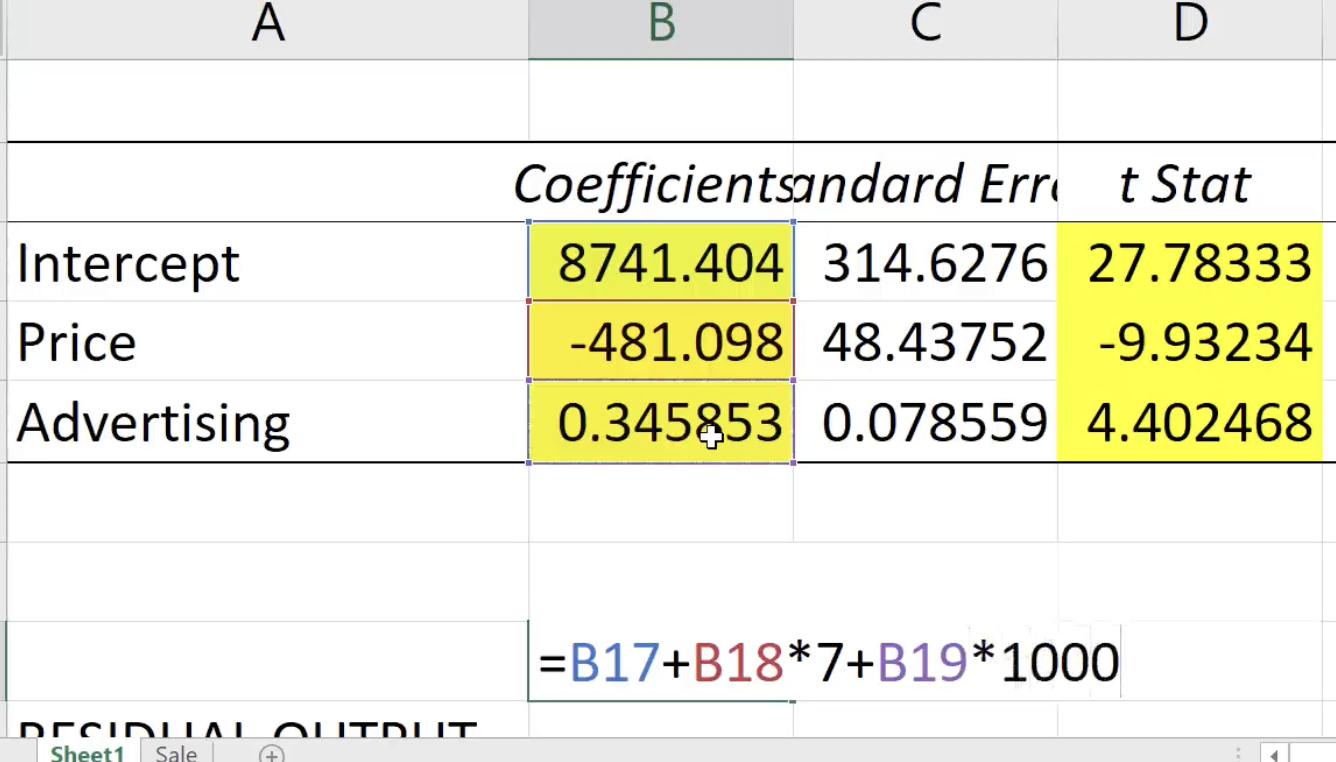Switch to the Sale sheet tab
The image size is (1336, 762).
(176, 754)
